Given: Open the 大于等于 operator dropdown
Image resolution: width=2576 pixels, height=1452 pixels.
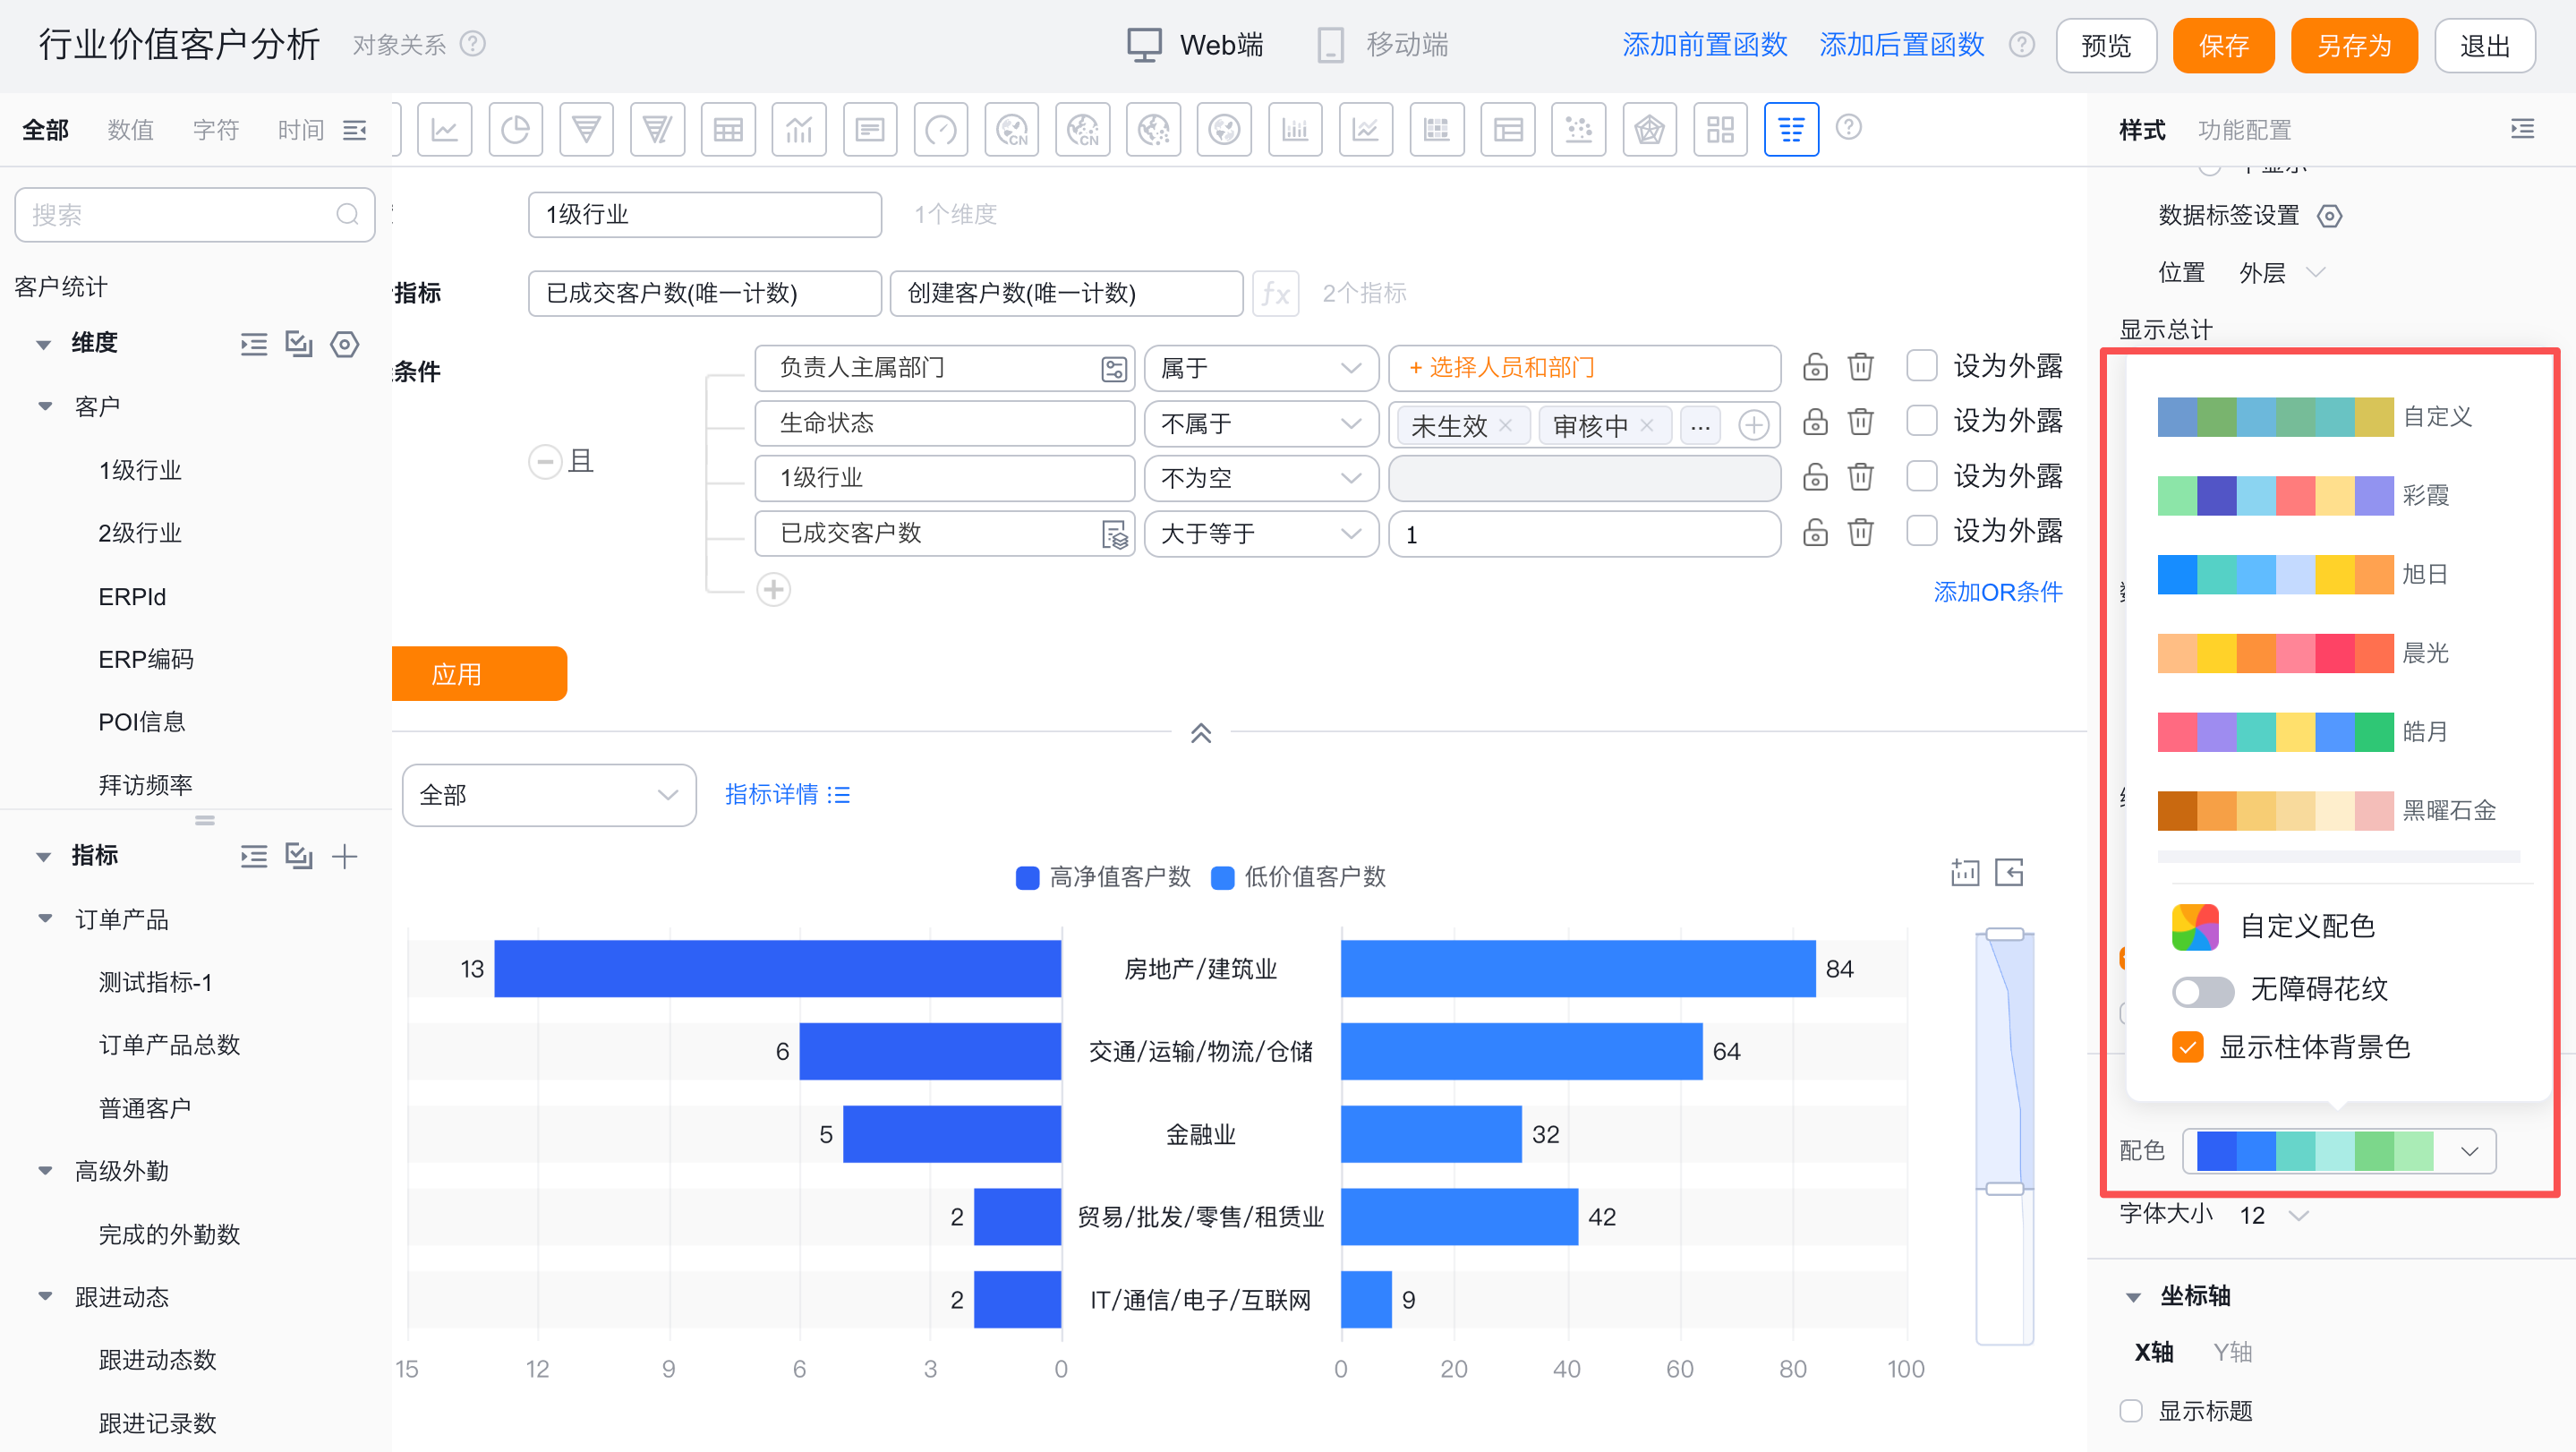Looking at the screenshot, I should coord(1260,533).
